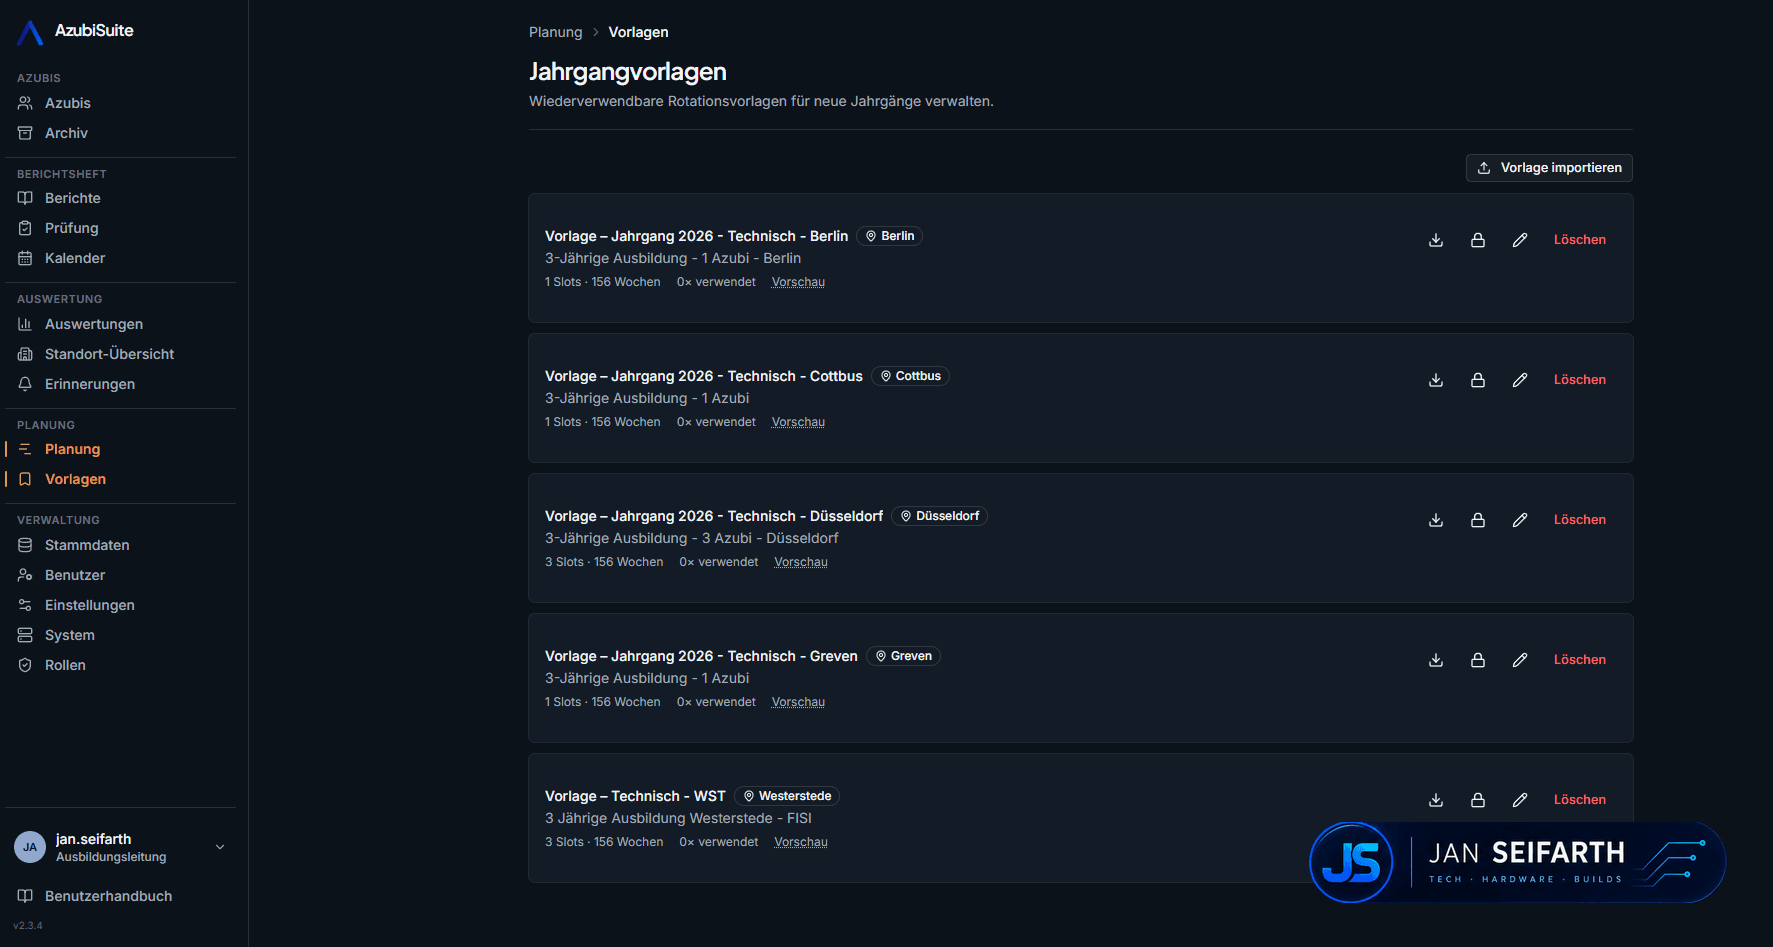Viewport: 1773px width, 947px height.
Task: Edit the Technisch - WST template
Action: (x=1520, y=800)
